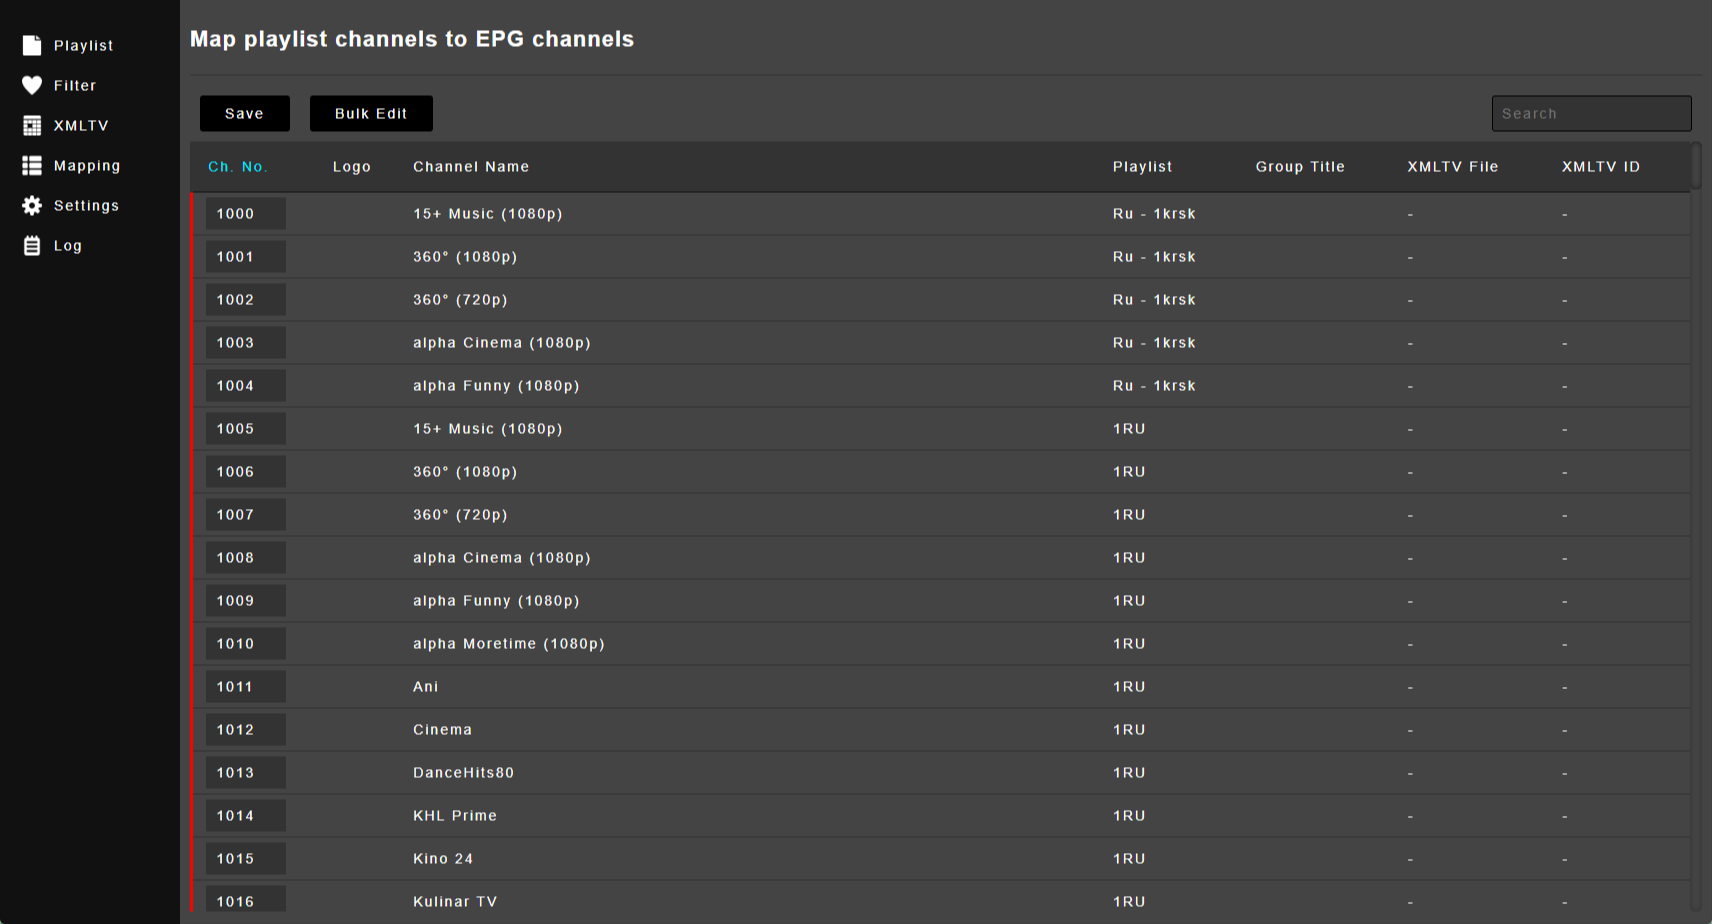The height and width of the screenshot is (924, 1712).
Task: Click the Filter heart icon
Action: pyautogui.click(x=32, y=86)
